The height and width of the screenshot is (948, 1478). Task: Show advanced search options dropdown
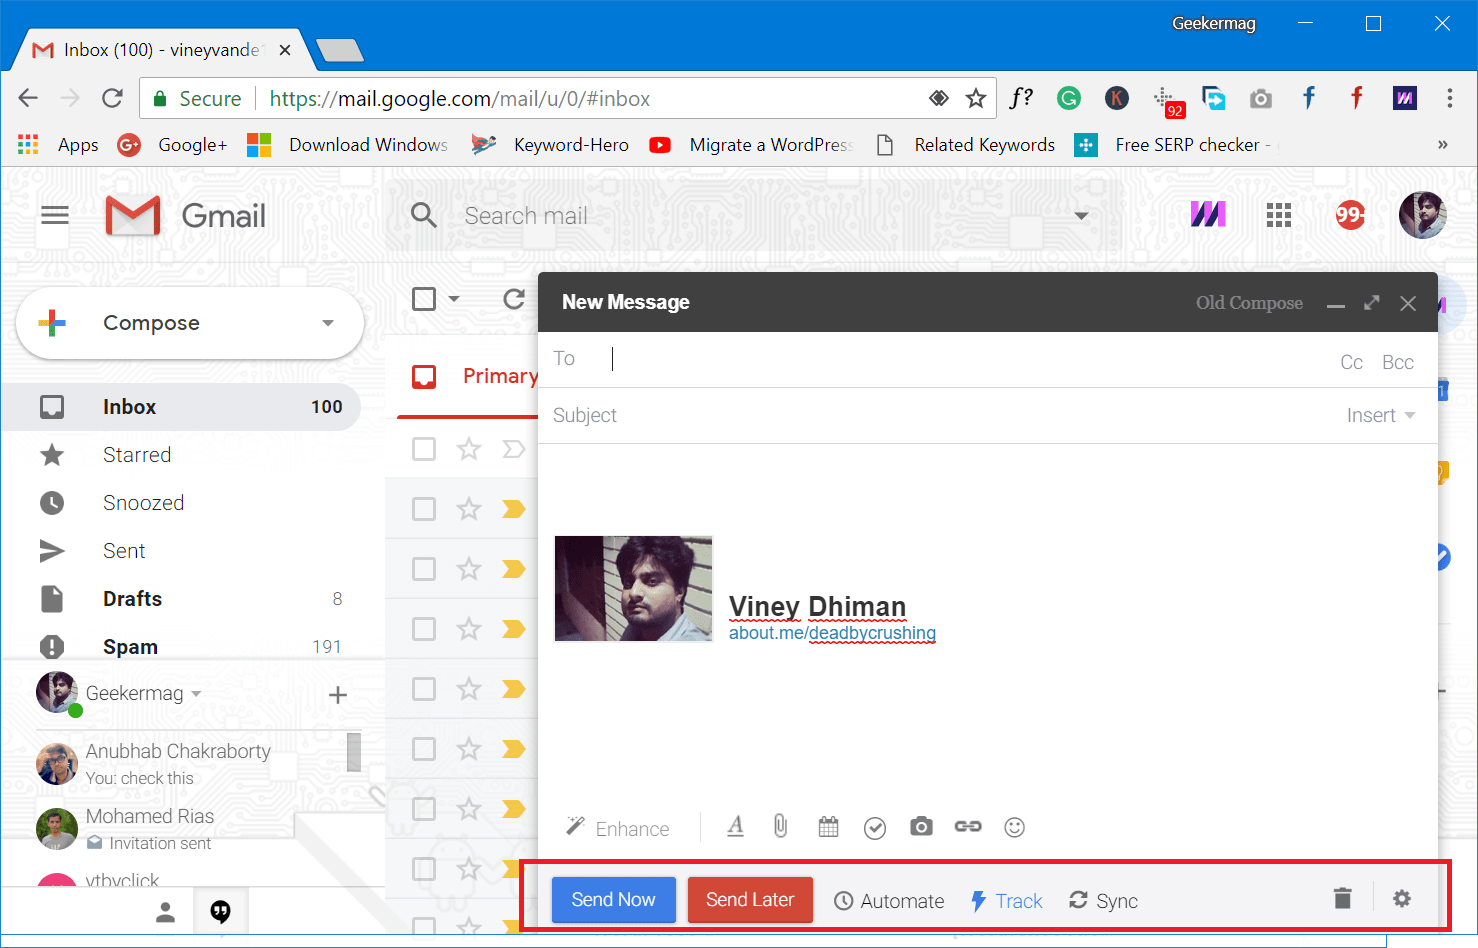[x=1081, y=215]
